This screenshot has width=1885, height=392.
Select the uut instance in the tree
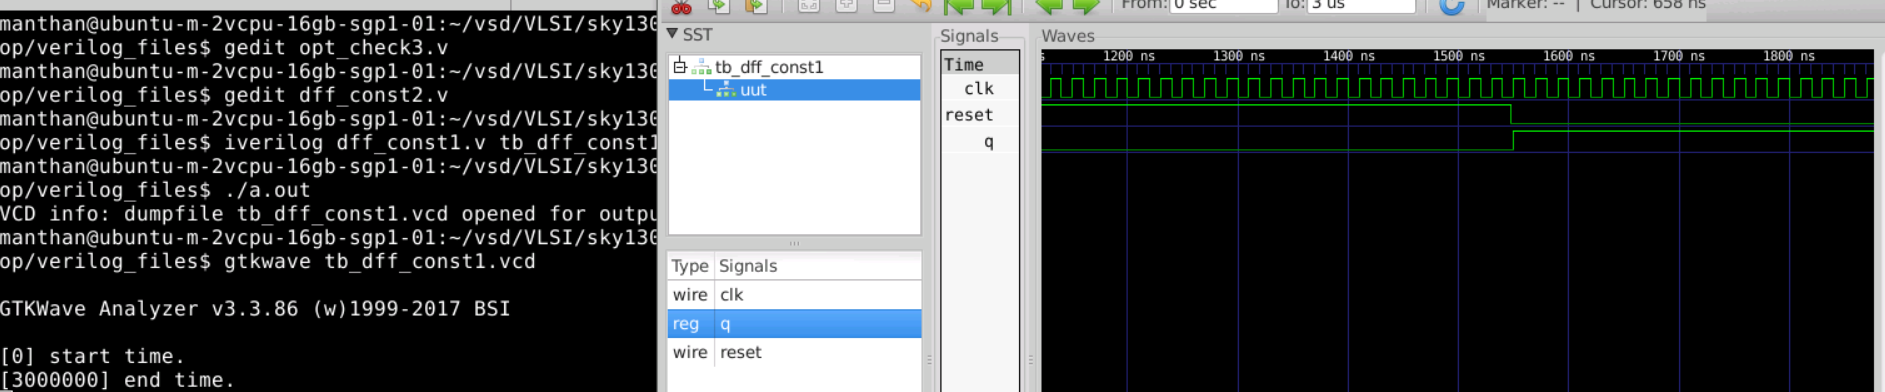tap(753, 90)
